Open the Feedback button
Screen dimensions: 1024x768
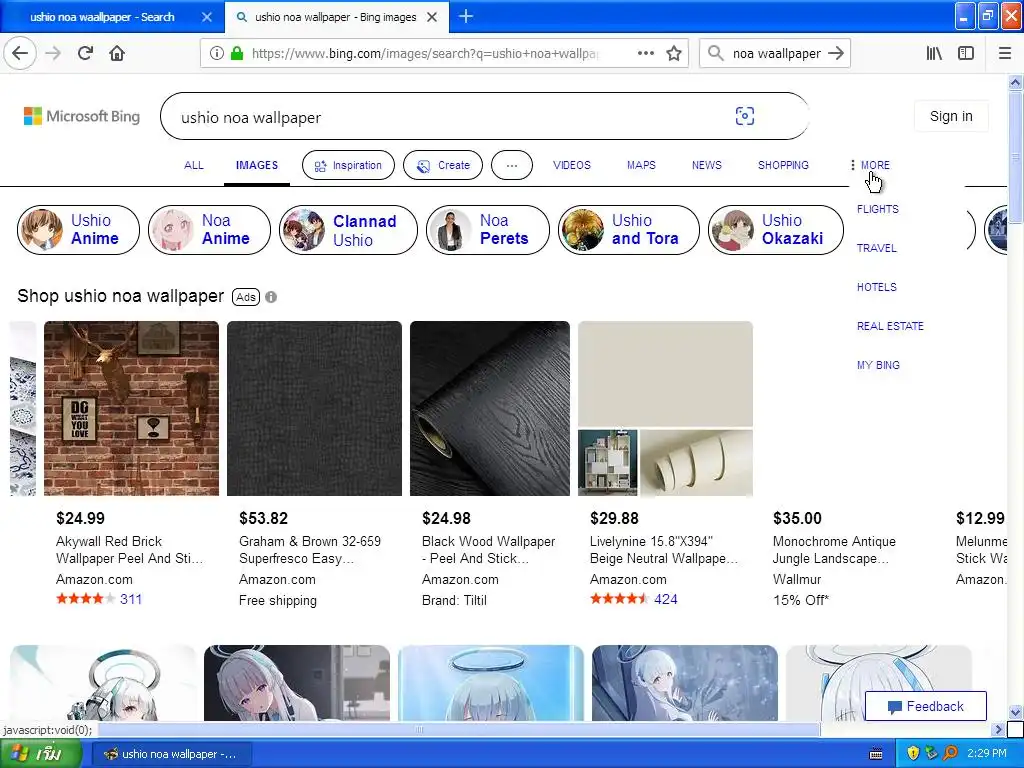pos(925,706)
